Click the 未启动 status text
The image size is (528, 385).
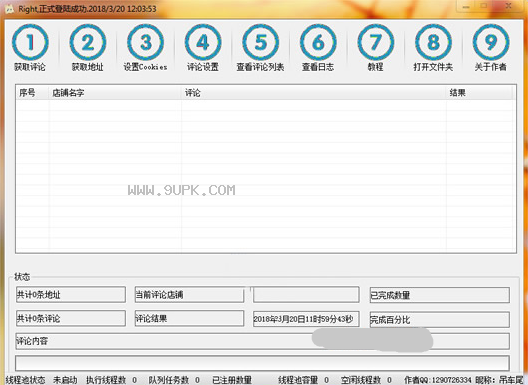pyautogui.click(x=65, y=380)
